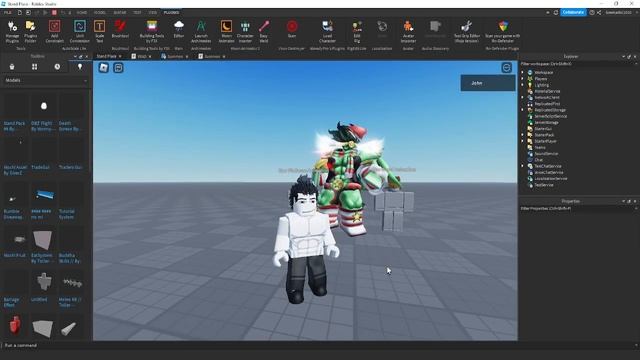
Task: Open the chat icon in viewport
Action: pos(118,68)
